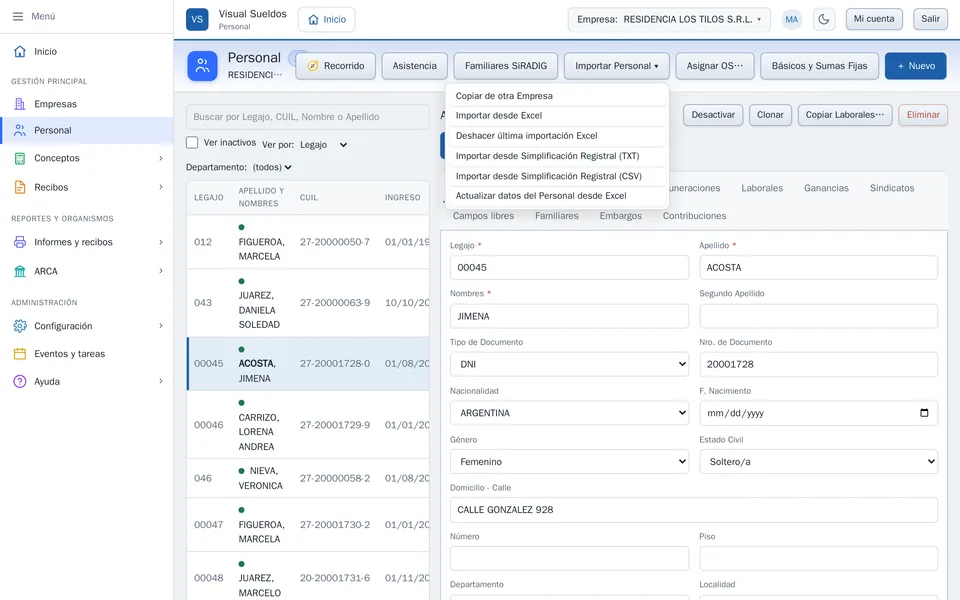
Task: Choose Copiar de otra Empresa
Action: click(557, 96)
